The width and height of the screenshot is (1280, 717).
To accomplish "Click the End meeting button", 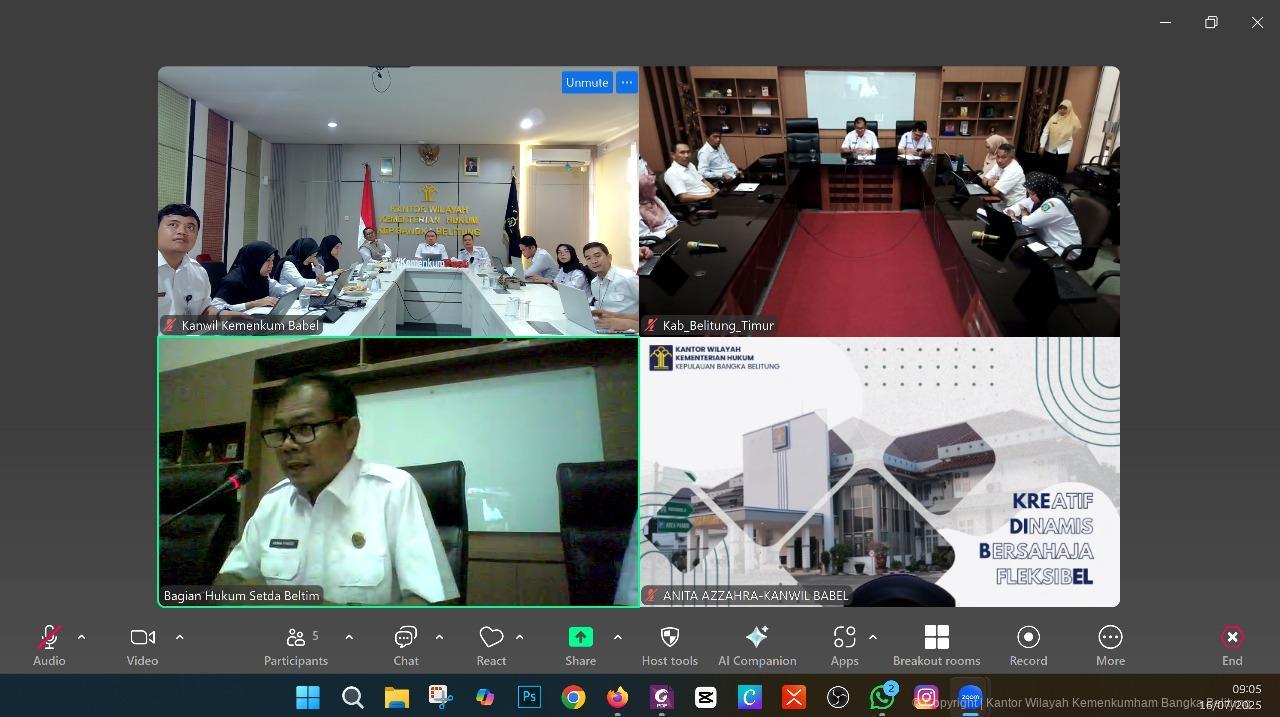I will (x=1232, y=638).
